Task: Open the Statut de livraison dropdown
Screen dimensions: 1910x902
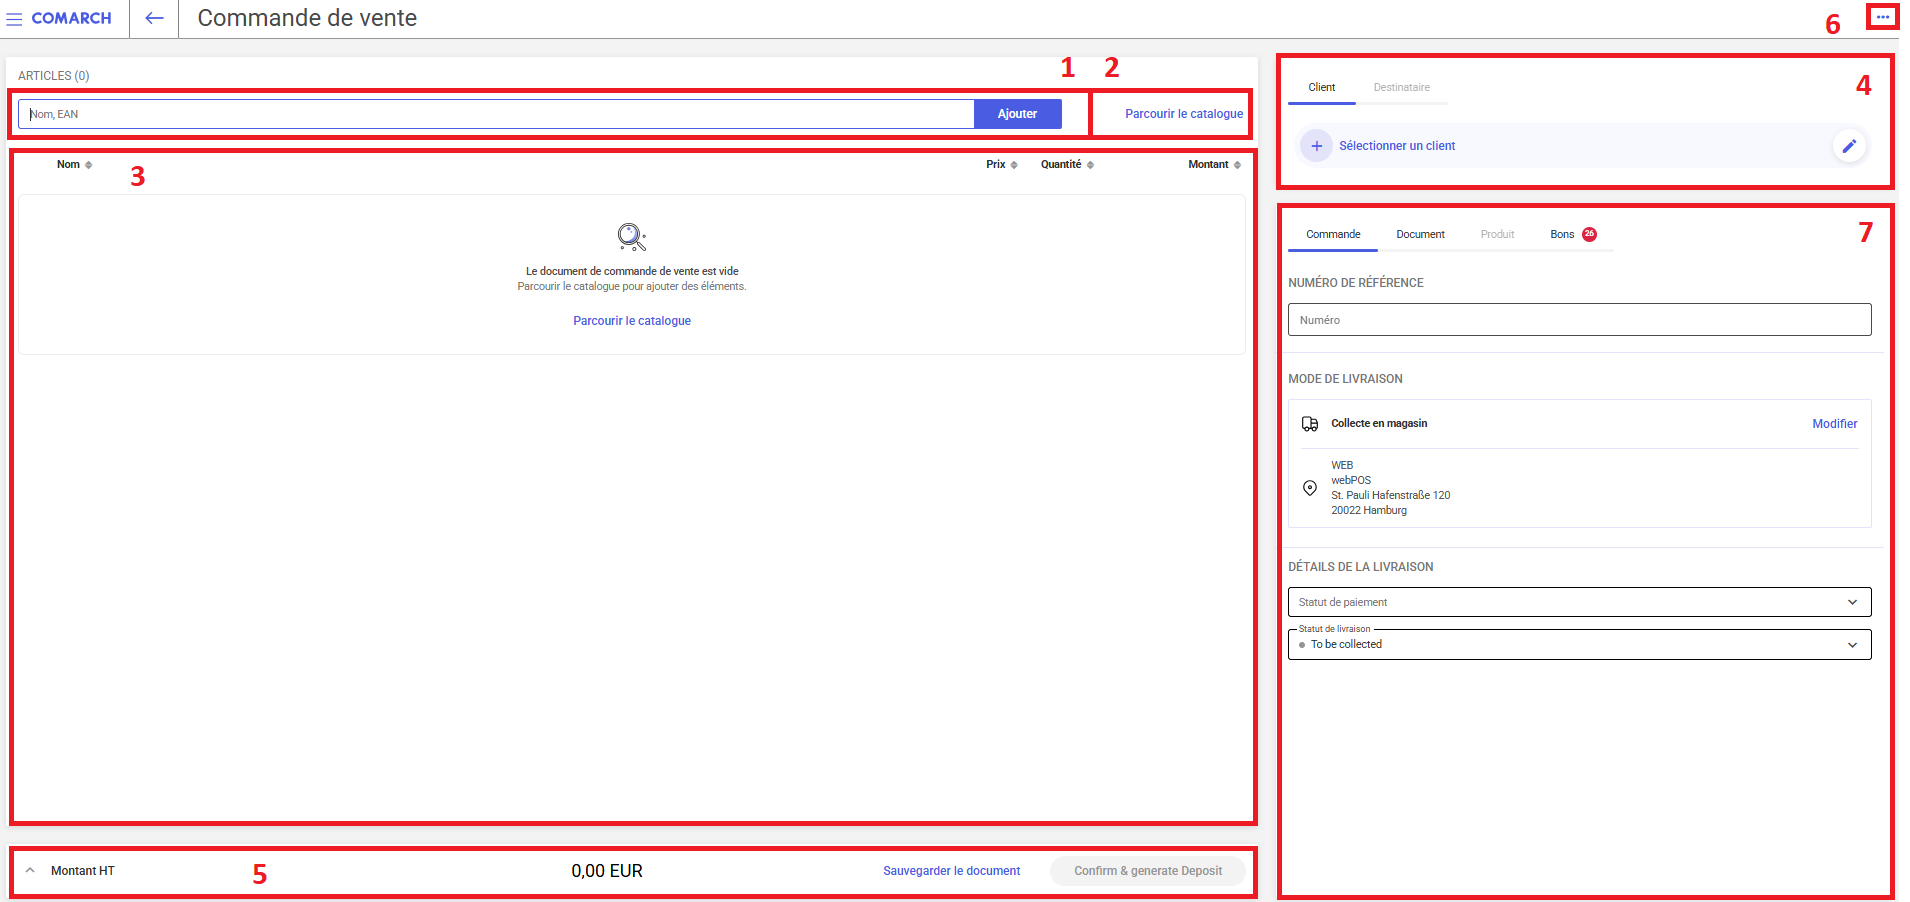Action: point(1578,644)
